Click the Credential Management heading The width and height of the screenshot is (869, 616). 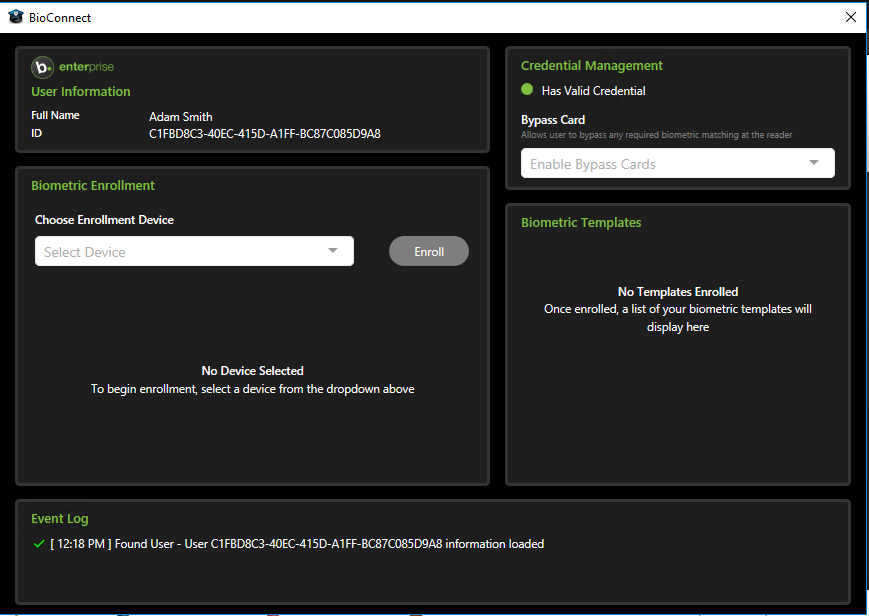[x=591, y=65]
